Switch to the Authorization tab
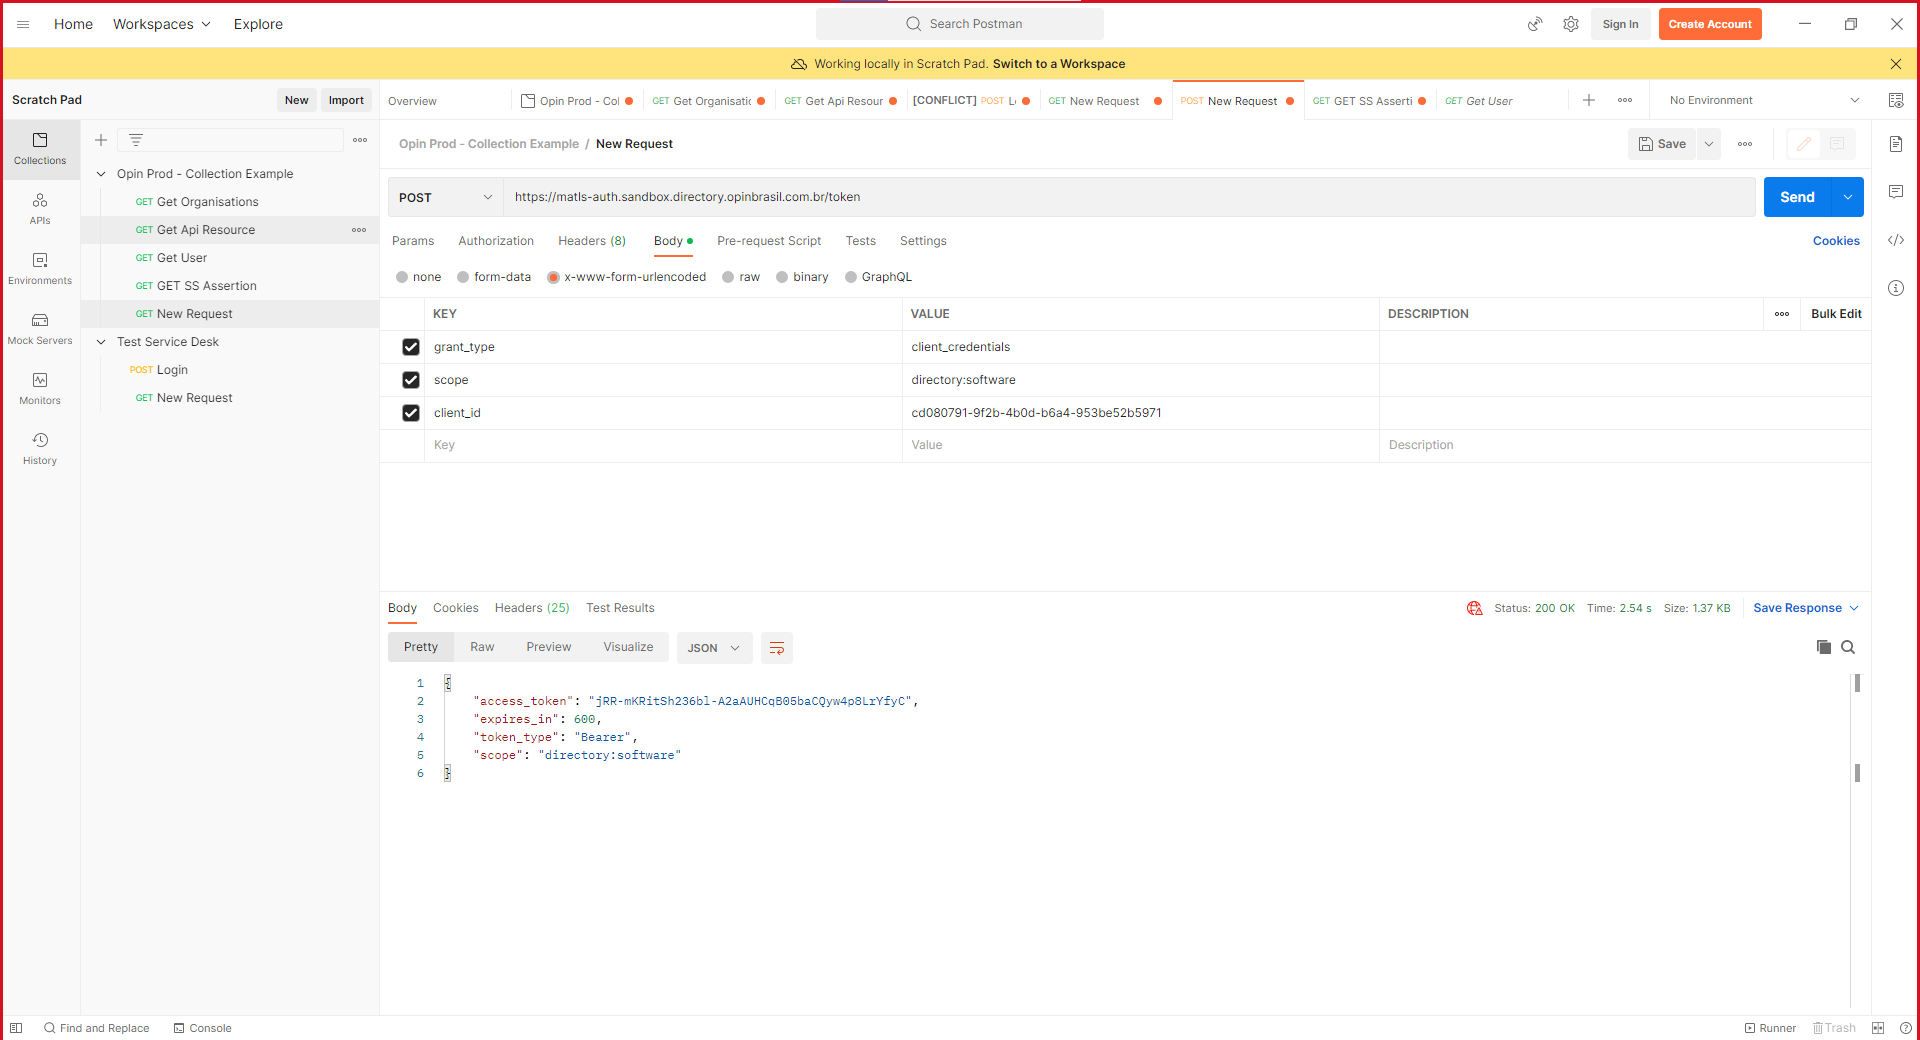This screenshot has height=1040, width=1920. click(496, 241)
